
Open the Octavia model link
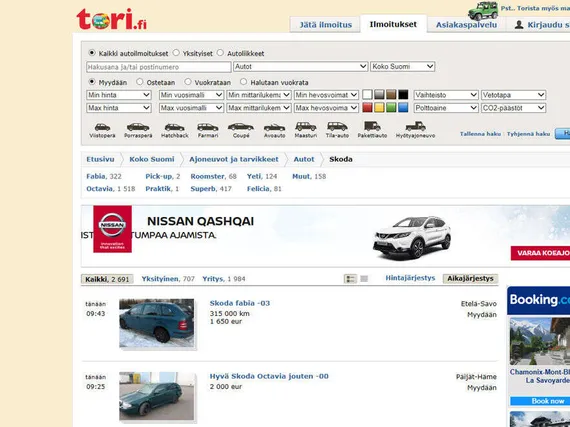pos(99,189)
